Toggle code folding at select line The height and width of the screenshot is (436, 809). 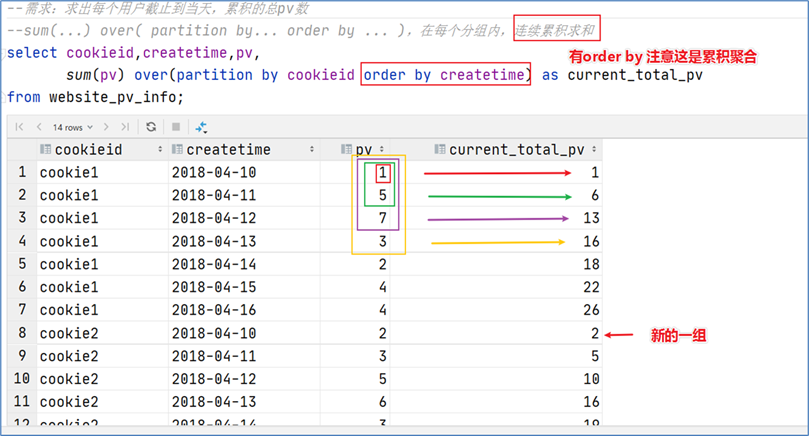4,53
